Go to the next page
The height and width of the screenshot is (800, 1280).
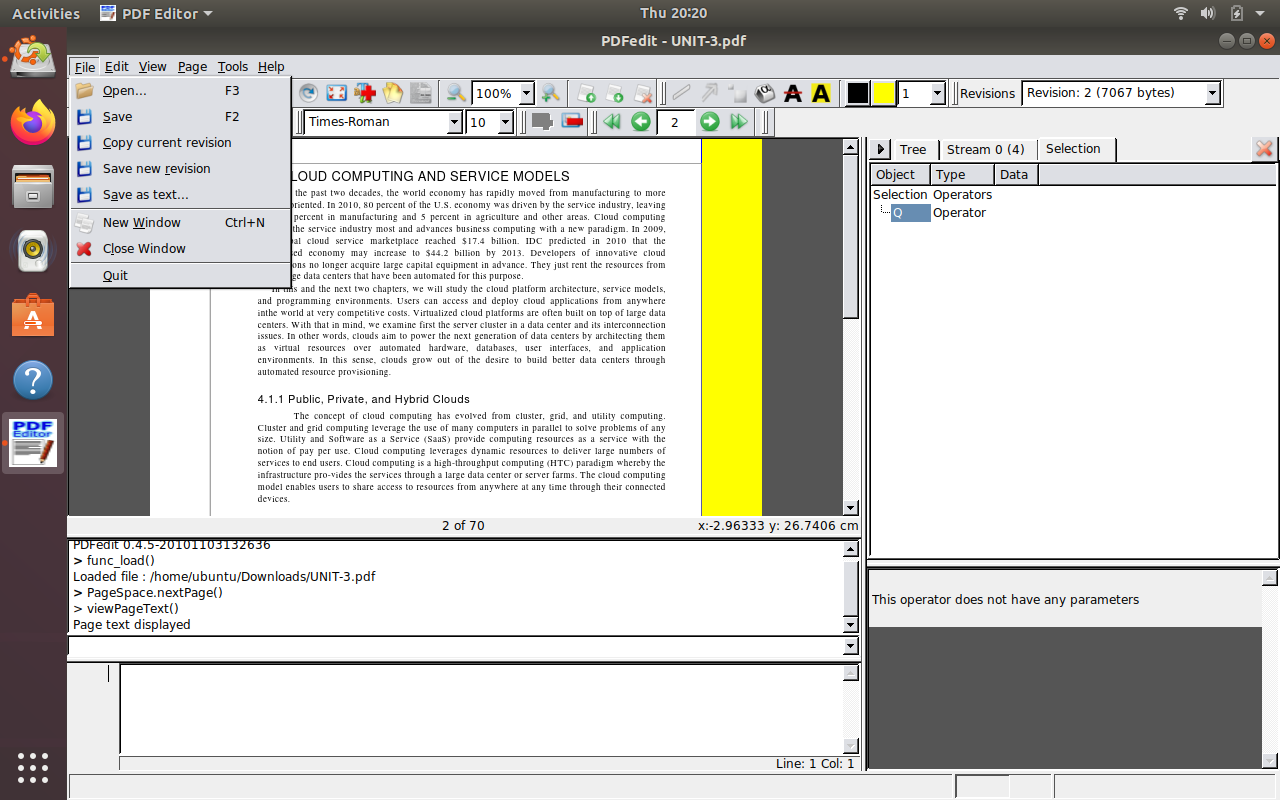(x=708, y=121)
